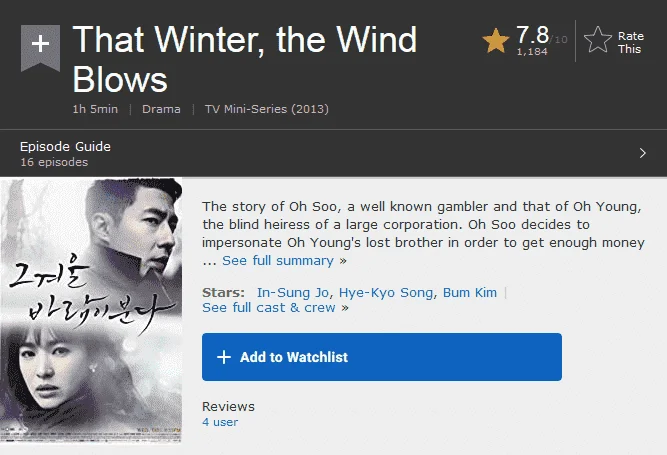The height and width of the screenshot is (455, 667).
Task: Open the See full summary link
Action: pyautogui.click(x=278, y=260)
